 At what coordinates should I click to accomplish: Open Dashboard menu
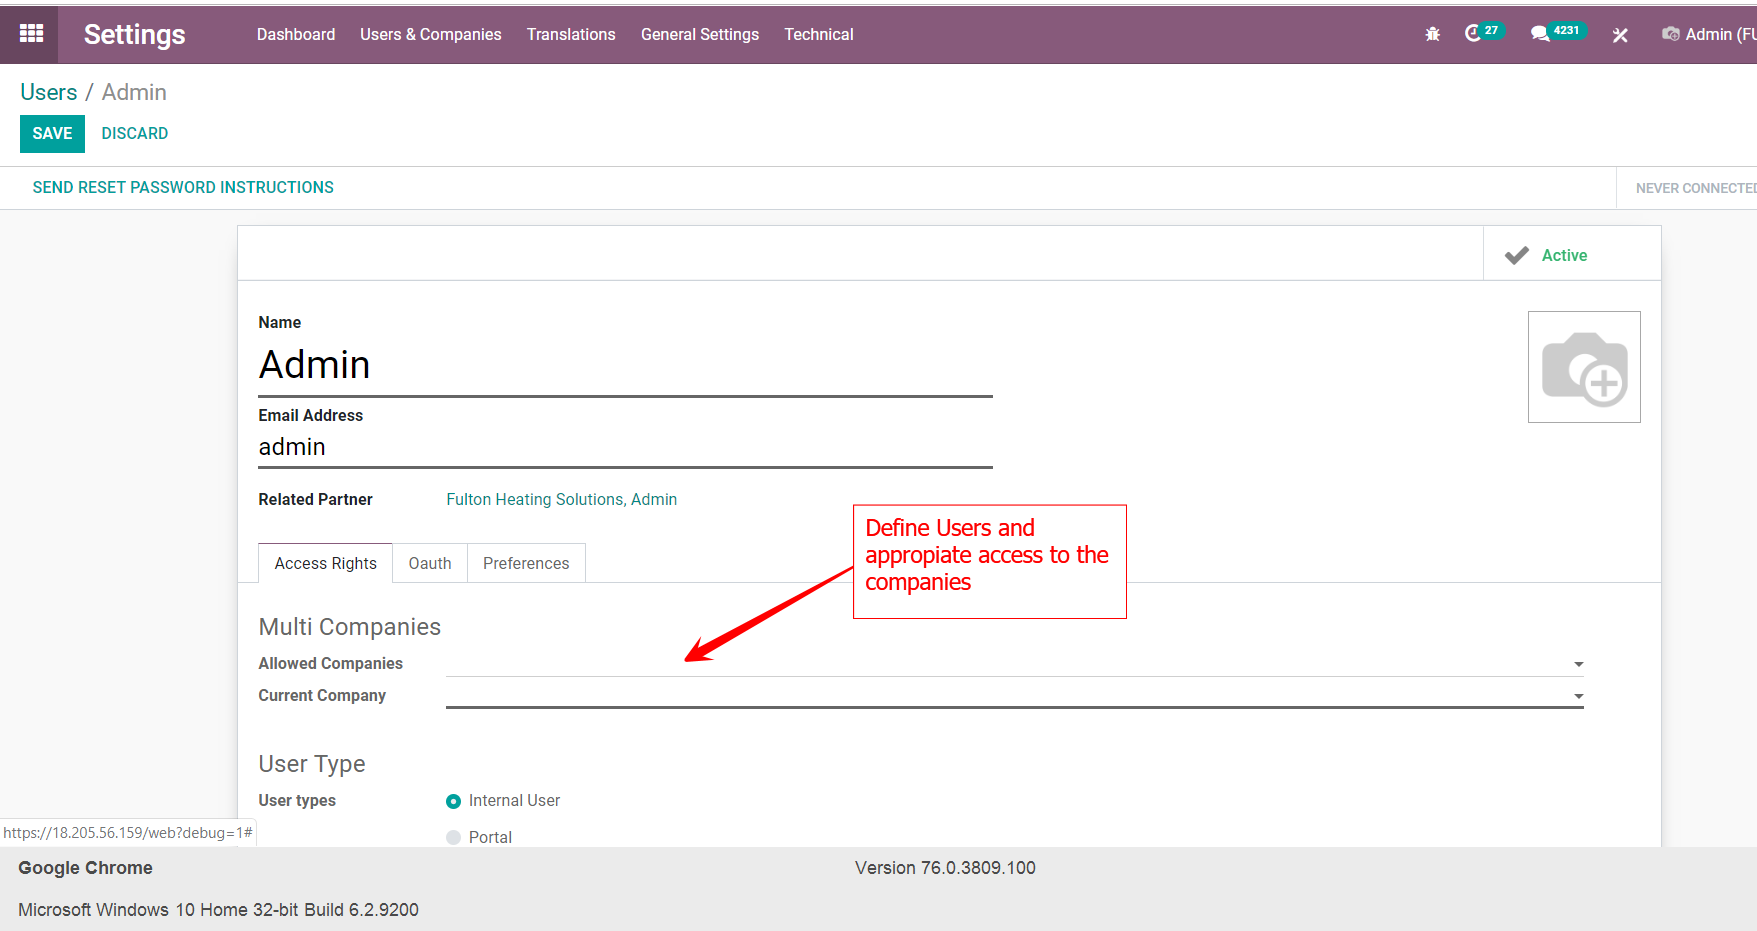click(x=296, y=34)
